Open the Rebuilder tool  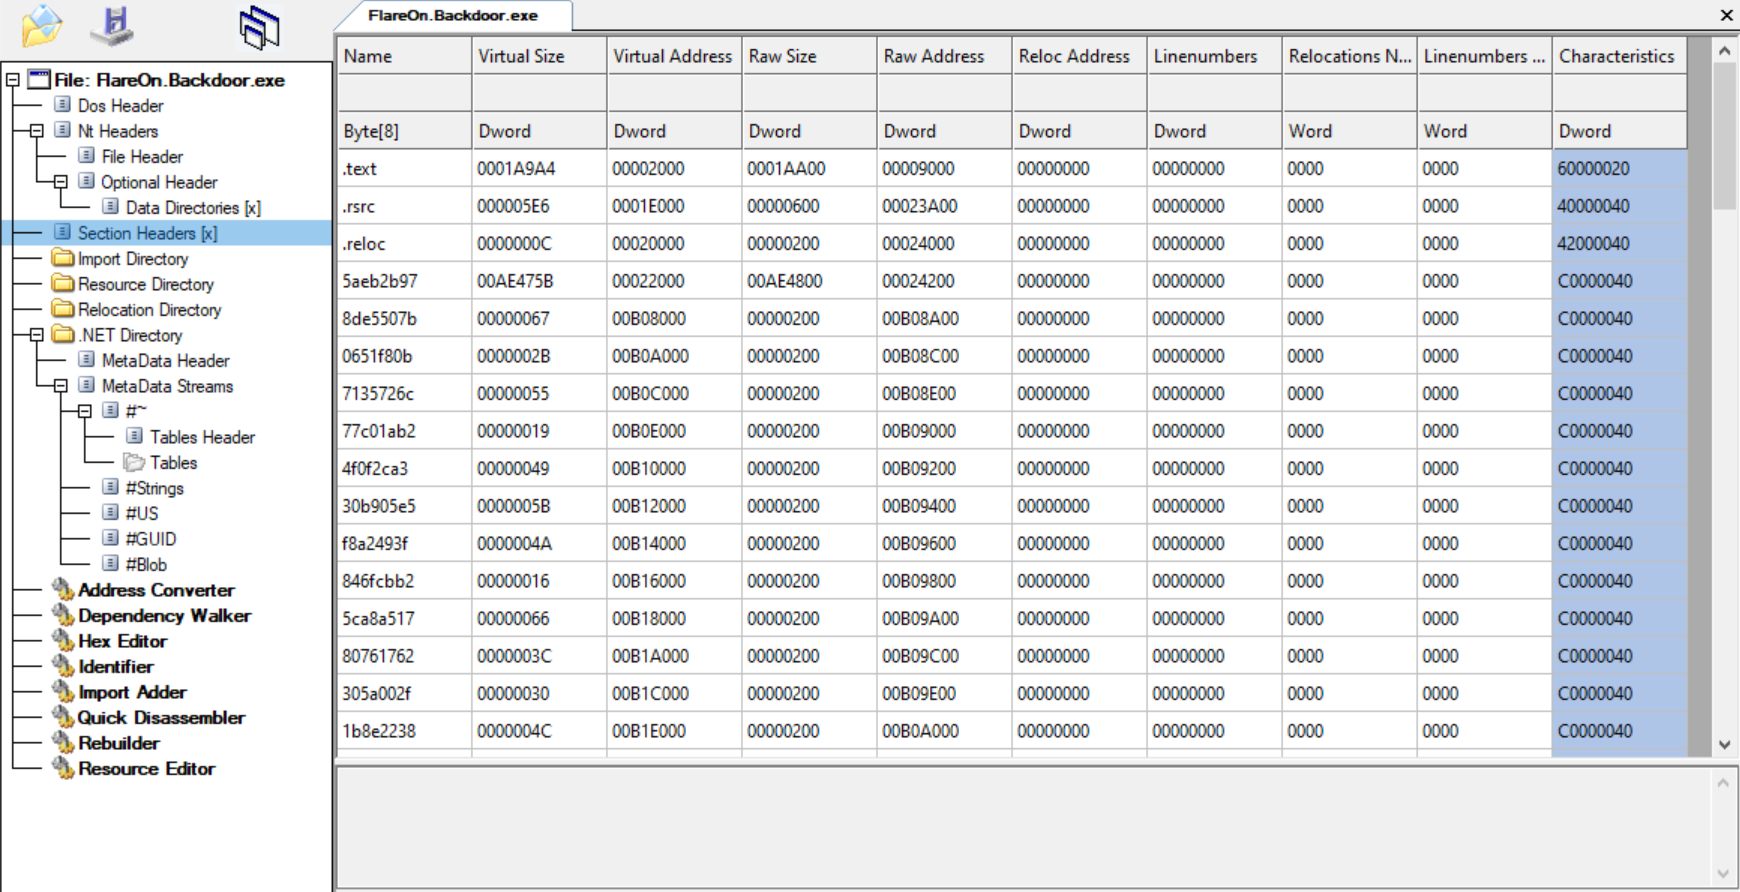pos(118,743)
